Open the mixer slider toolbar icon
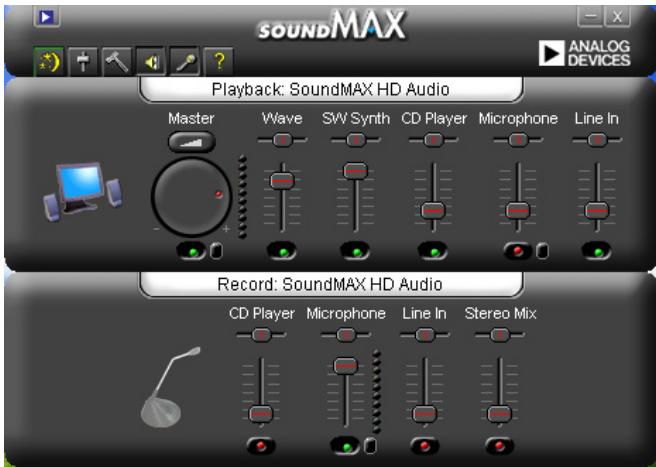Image resolution: width=656 pixels, height=467 pixels. tap(83, 62)
